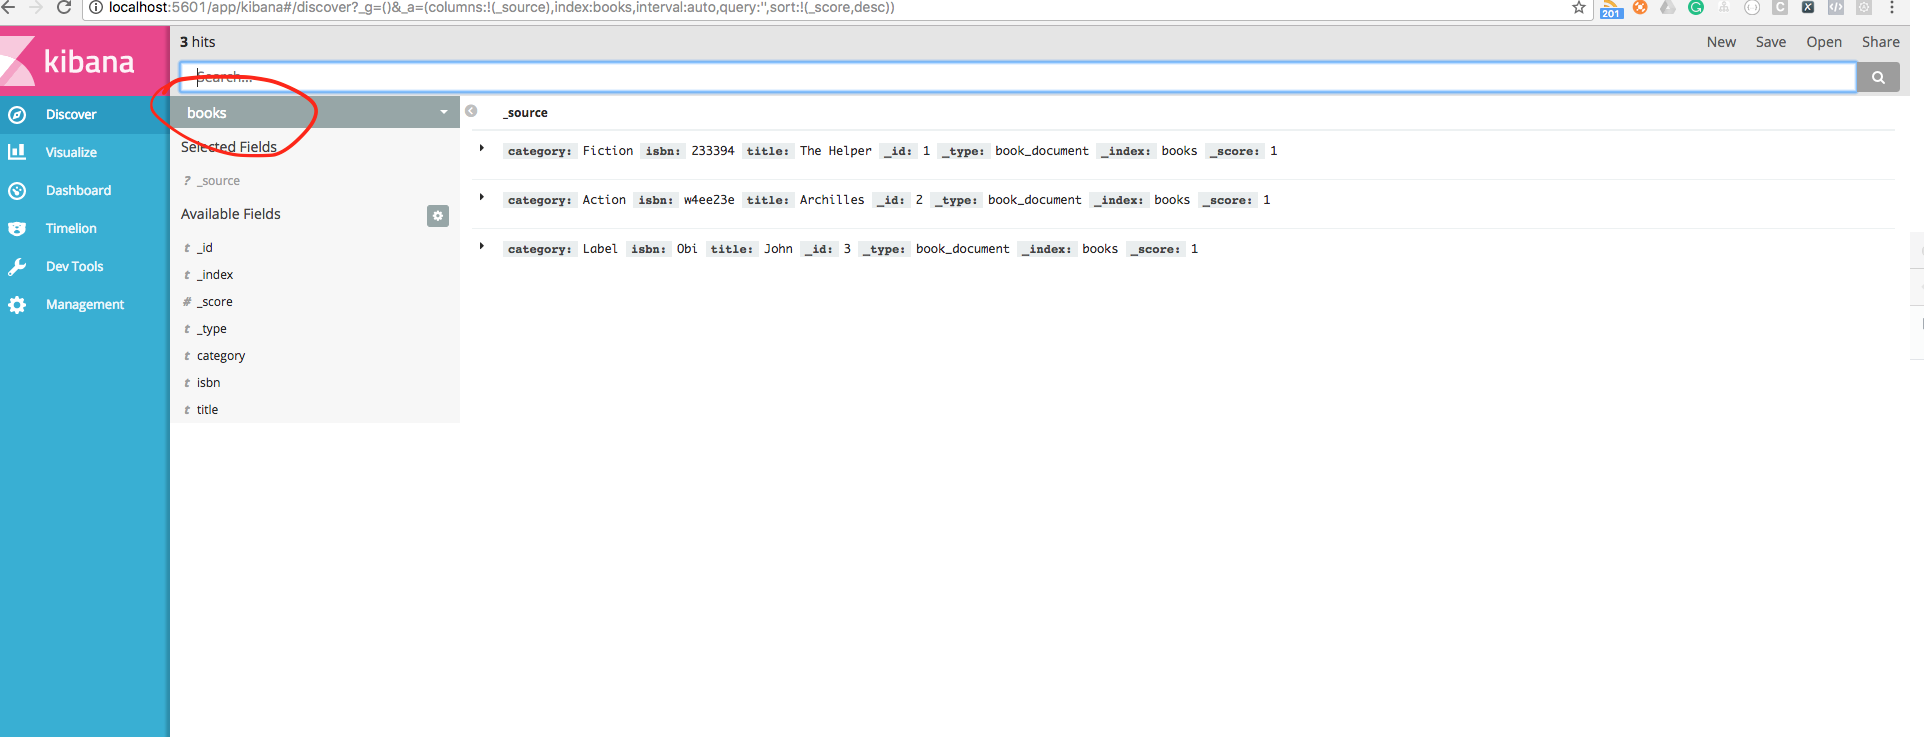Open the browser's three-dot menu

(x=1892, y=8)
